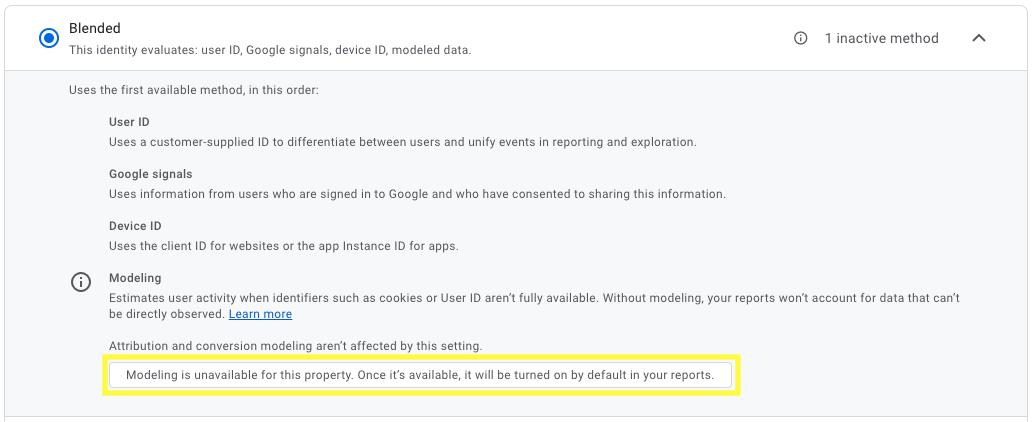
Task: Click the attribution and conversion modeling note
Action: pyautogui.click(x=295, y=346)
